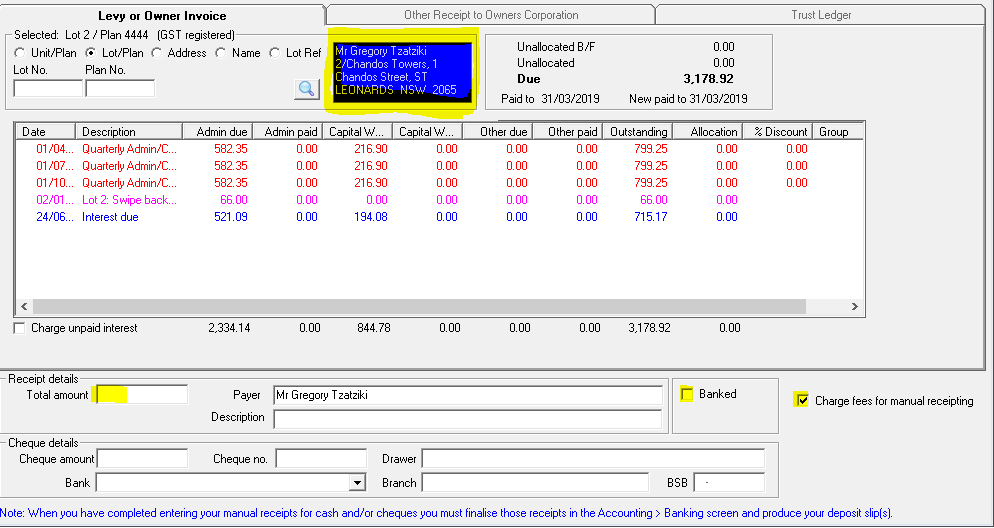Sort by the Outstanding column header
Viewport: 994px width, 528px height.
click(638, 132)
